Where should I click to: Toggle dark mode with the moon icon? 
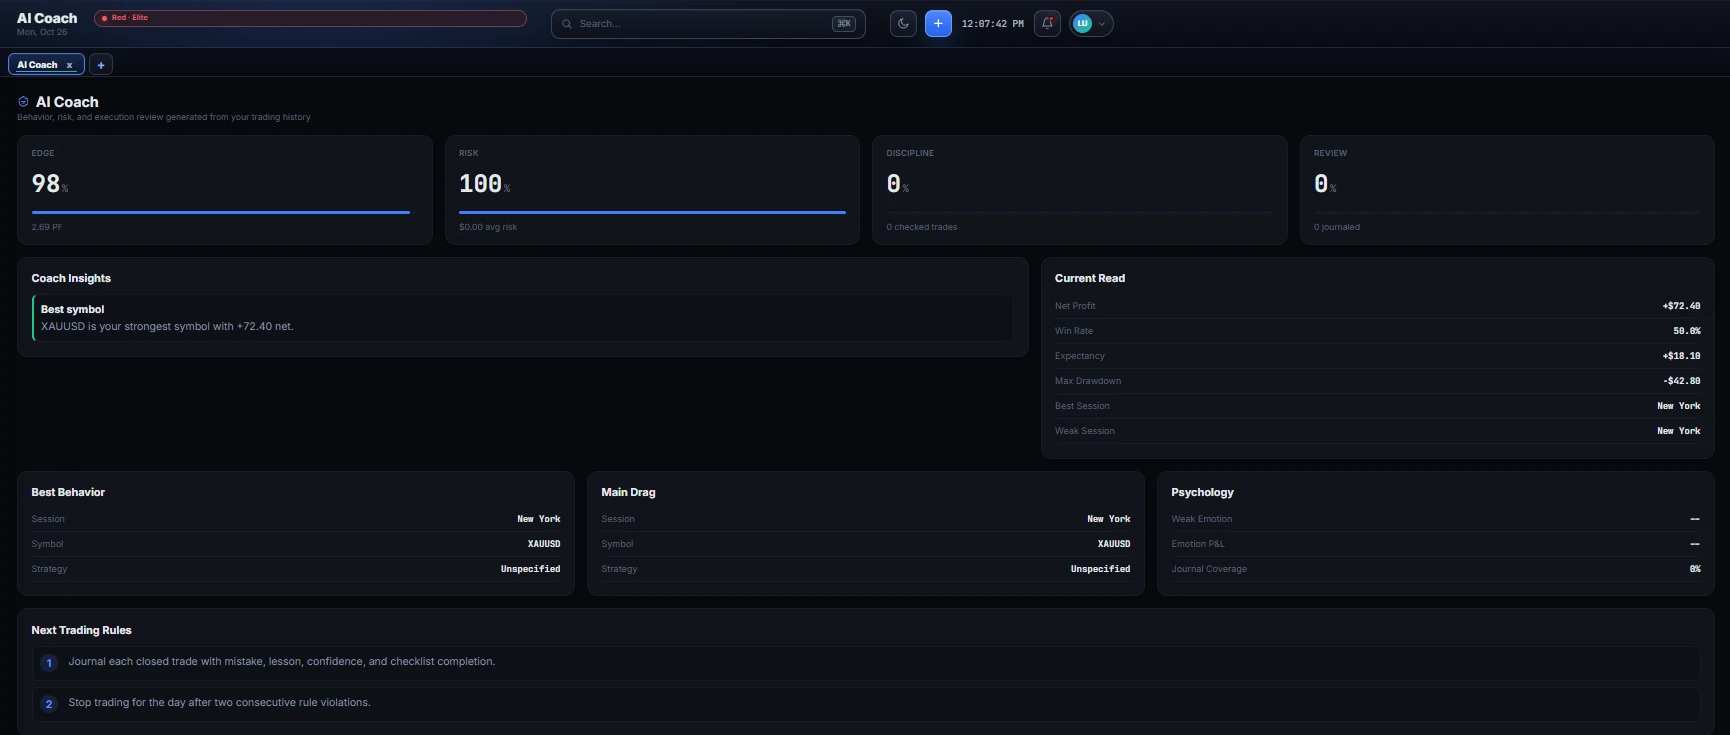tap(903, 24)
